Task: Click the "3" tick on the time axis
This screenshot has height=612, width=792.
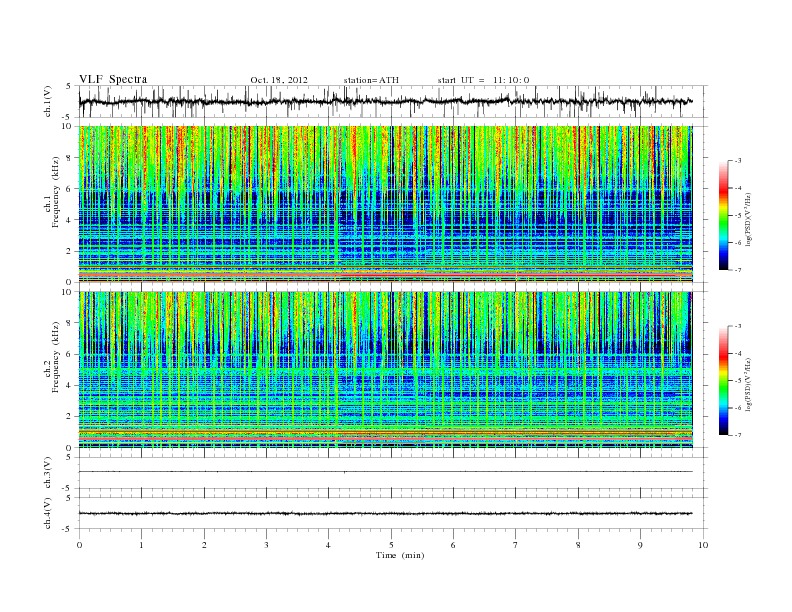Action: click(266, 545)
